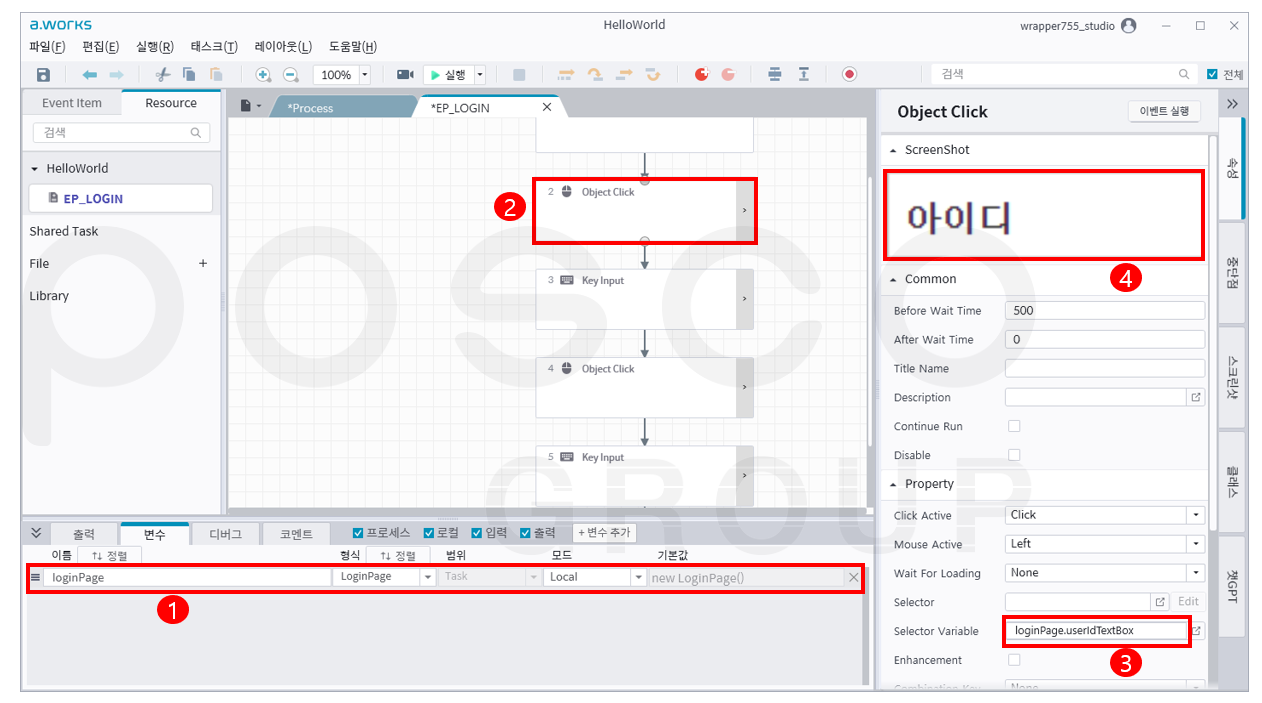Open the zoom percentage dropdown
This screenshot has width=1262, height=703.
point(364,75)
